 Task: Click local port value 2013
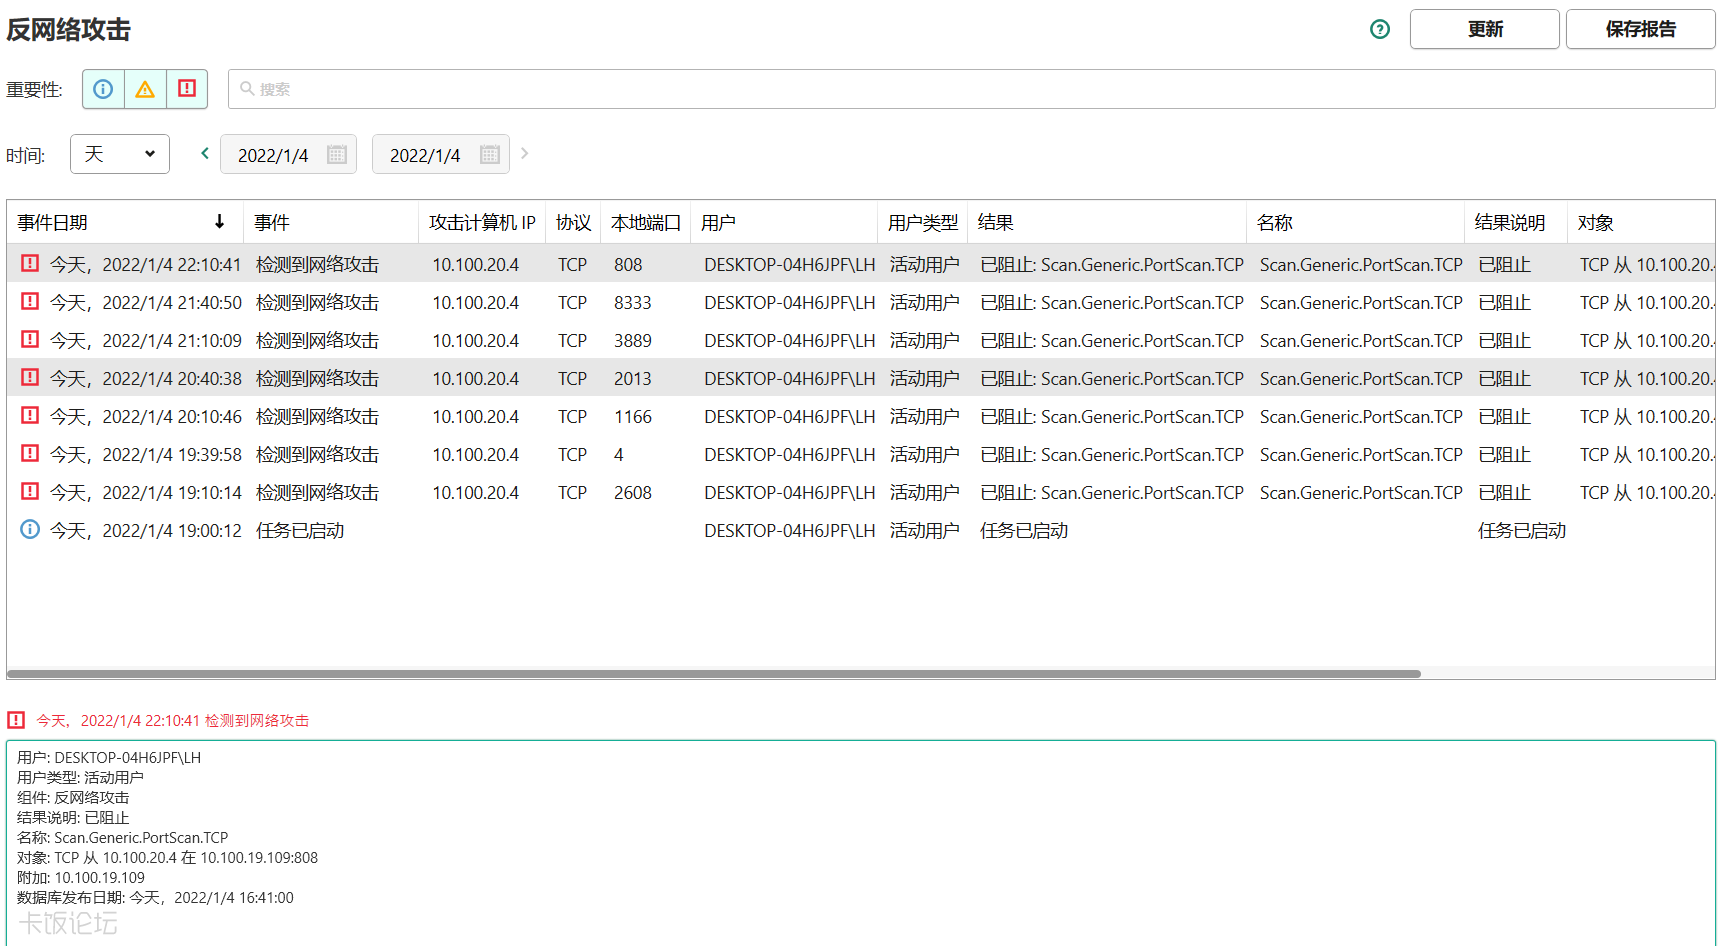tap(633, 379)
